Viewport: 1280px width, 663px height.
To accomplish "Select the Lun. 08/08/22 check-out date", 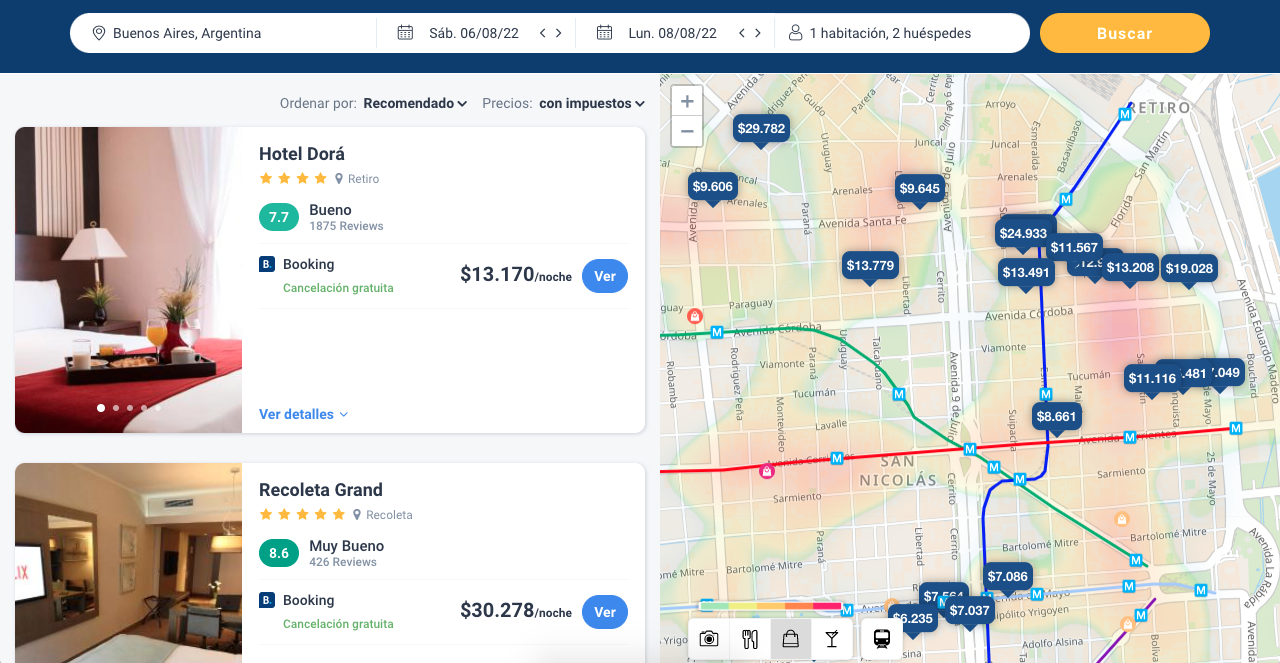I will 673,33.
